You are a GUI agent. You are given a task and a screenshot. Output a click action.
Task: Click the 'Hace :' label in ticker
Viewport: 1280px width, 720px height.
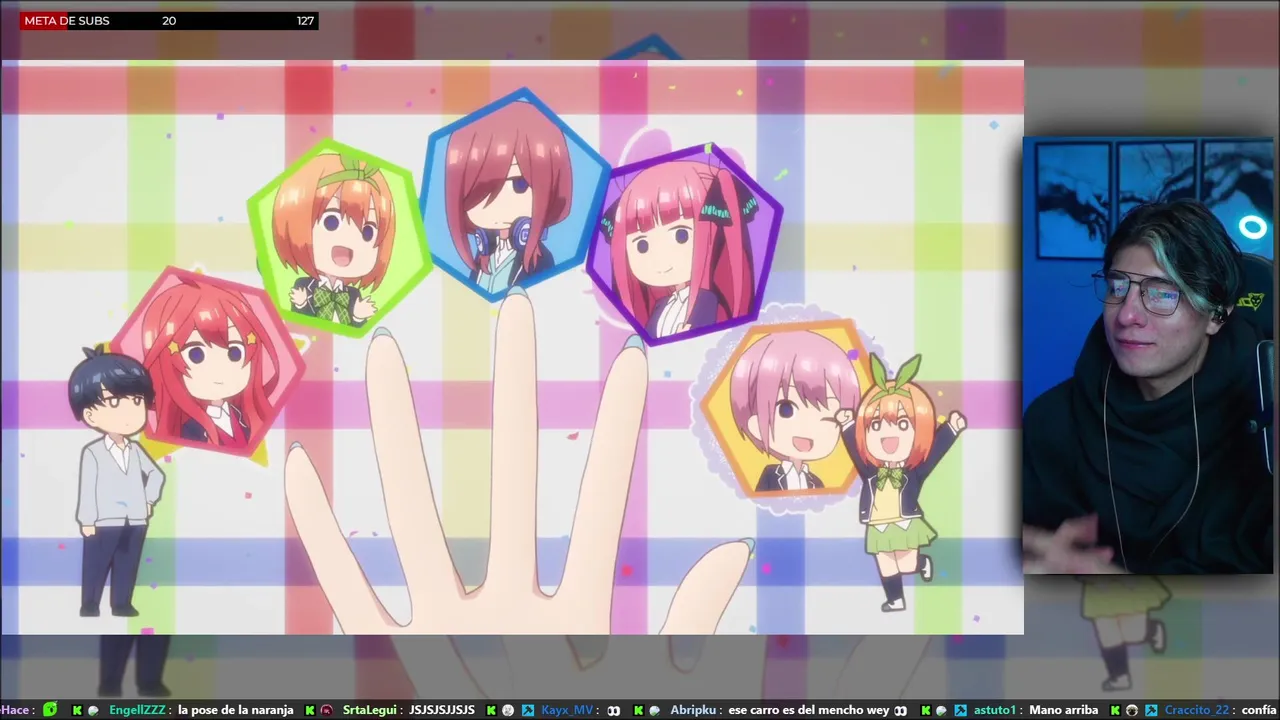(x=18, y=710)
